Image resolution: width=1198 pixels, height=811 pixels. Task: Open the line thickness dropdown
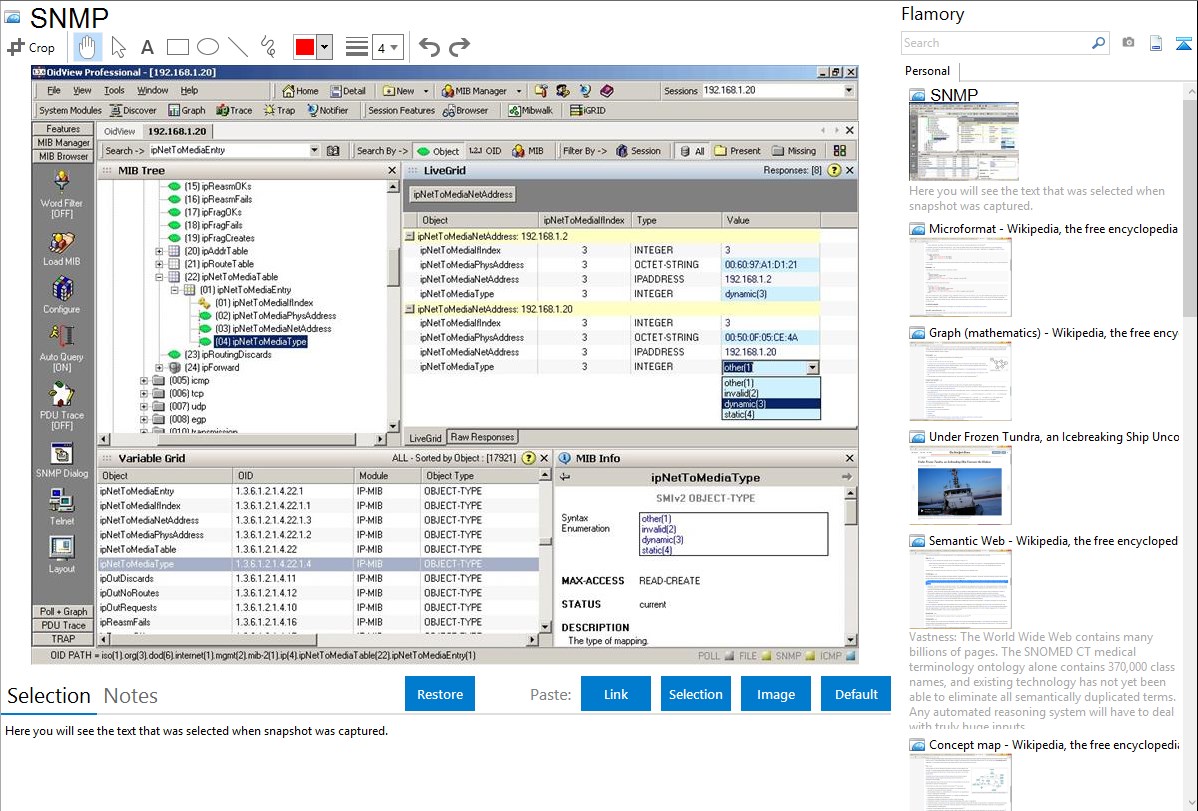tap(387, 47)
